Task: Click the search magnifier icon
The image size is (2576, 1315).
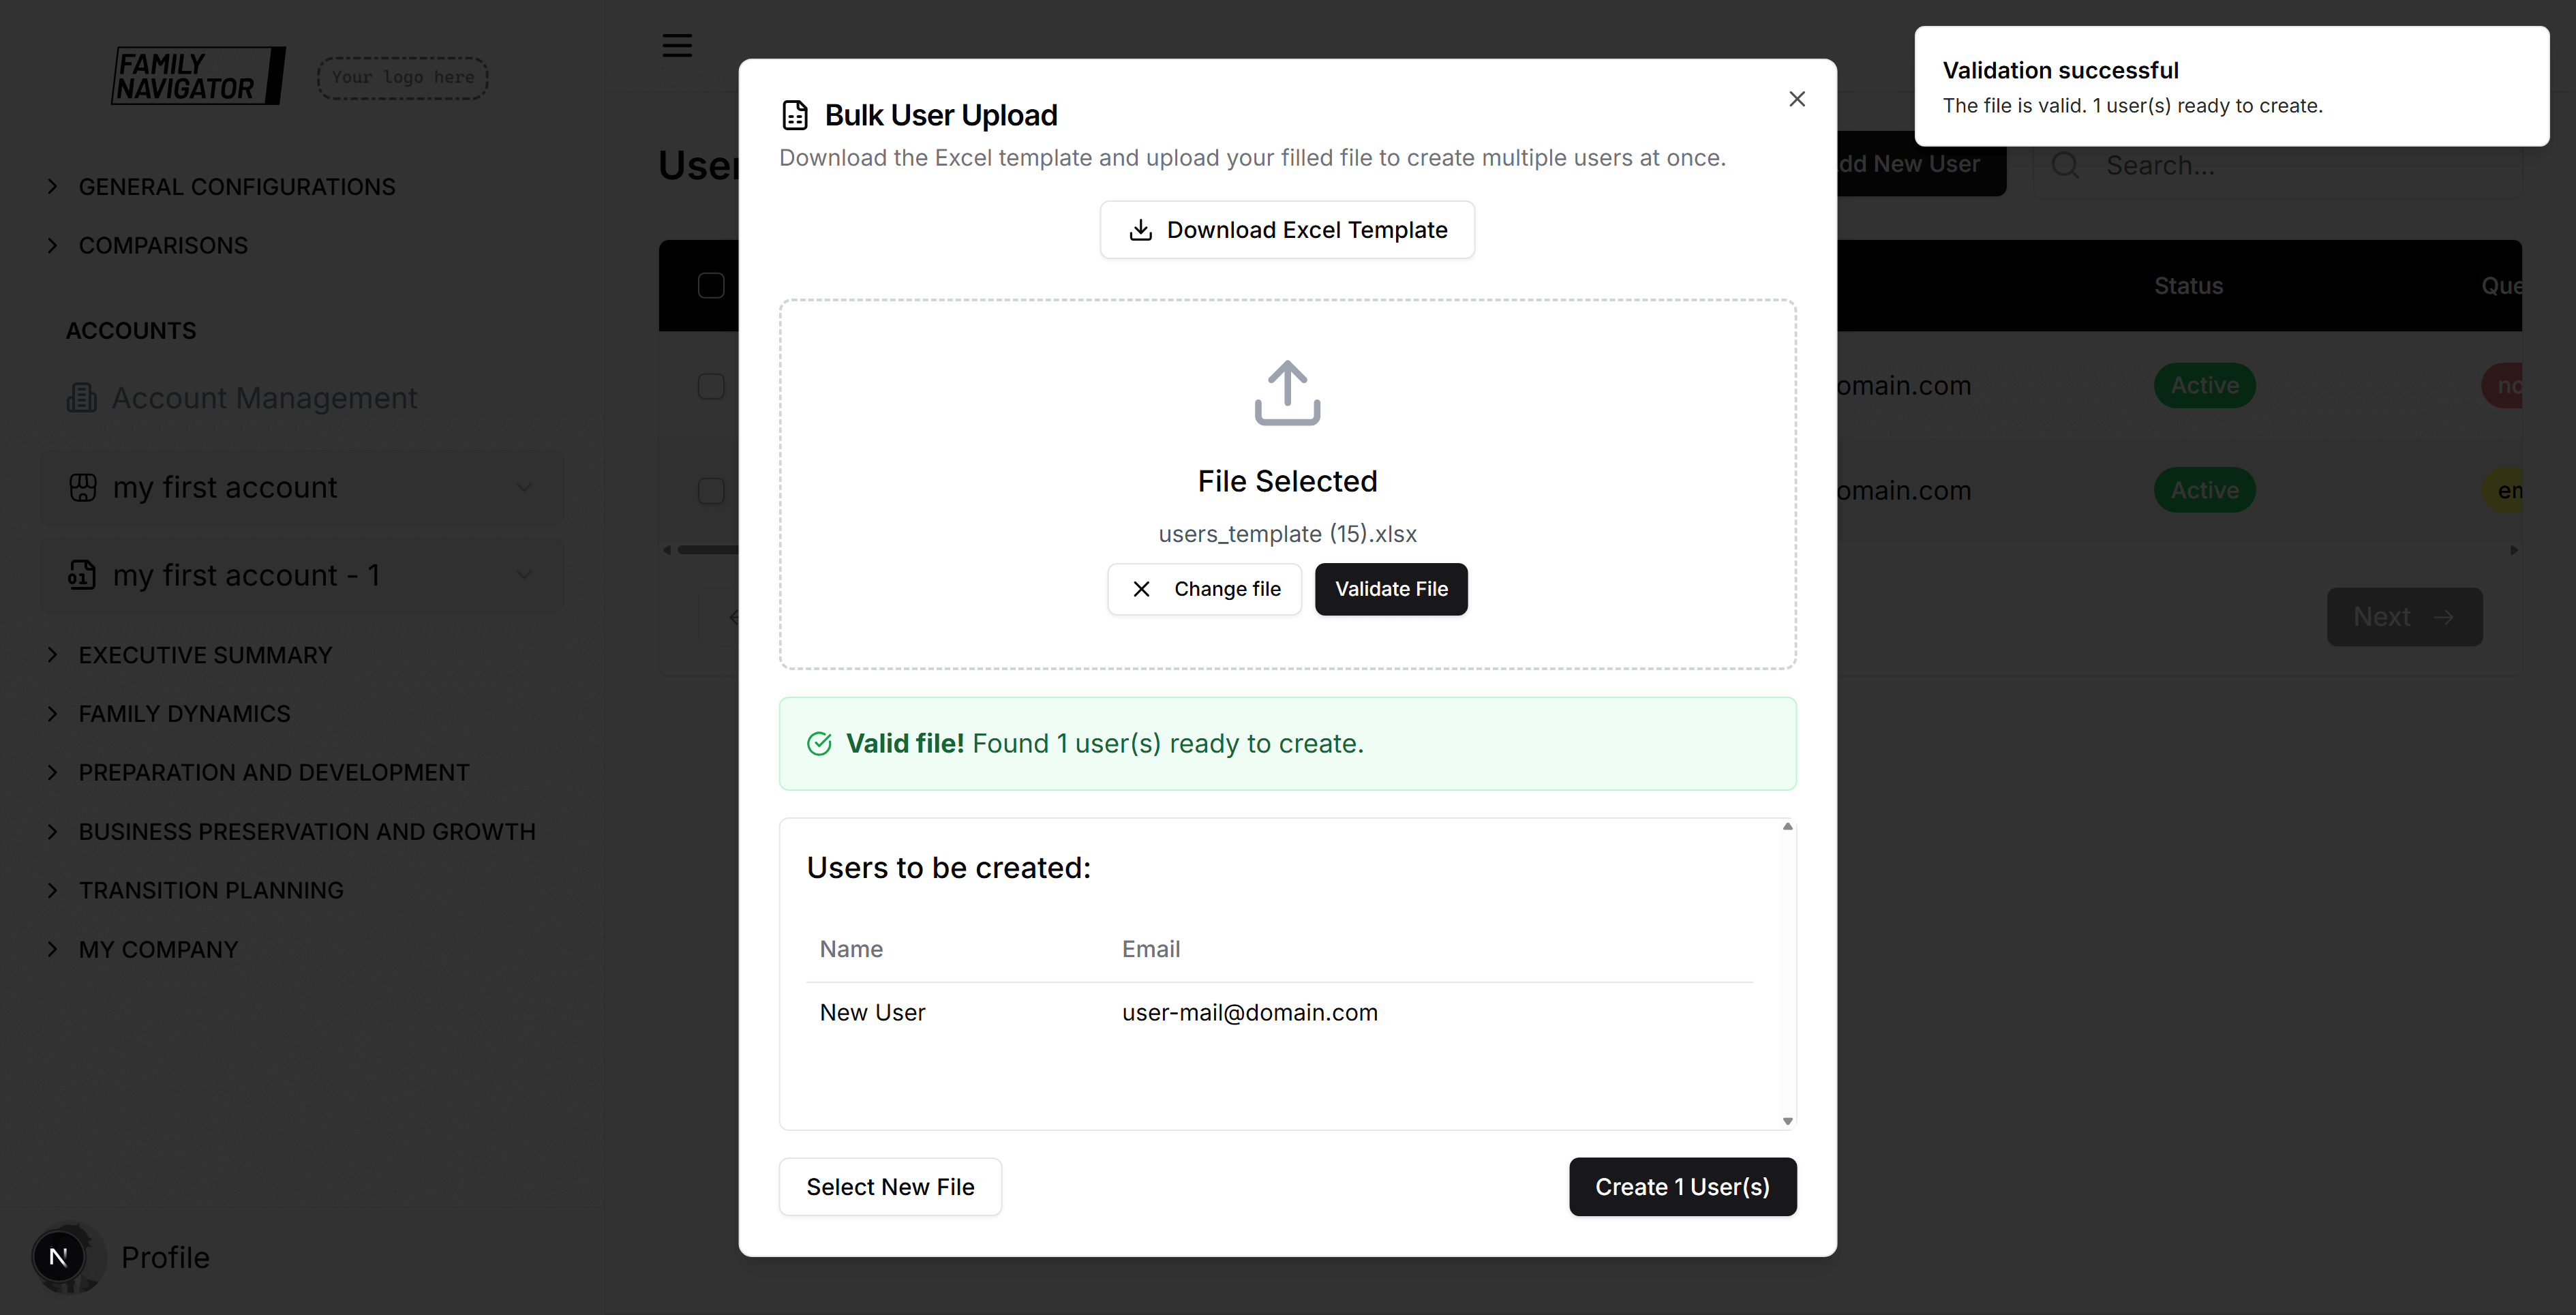Action: point(2065,165)
